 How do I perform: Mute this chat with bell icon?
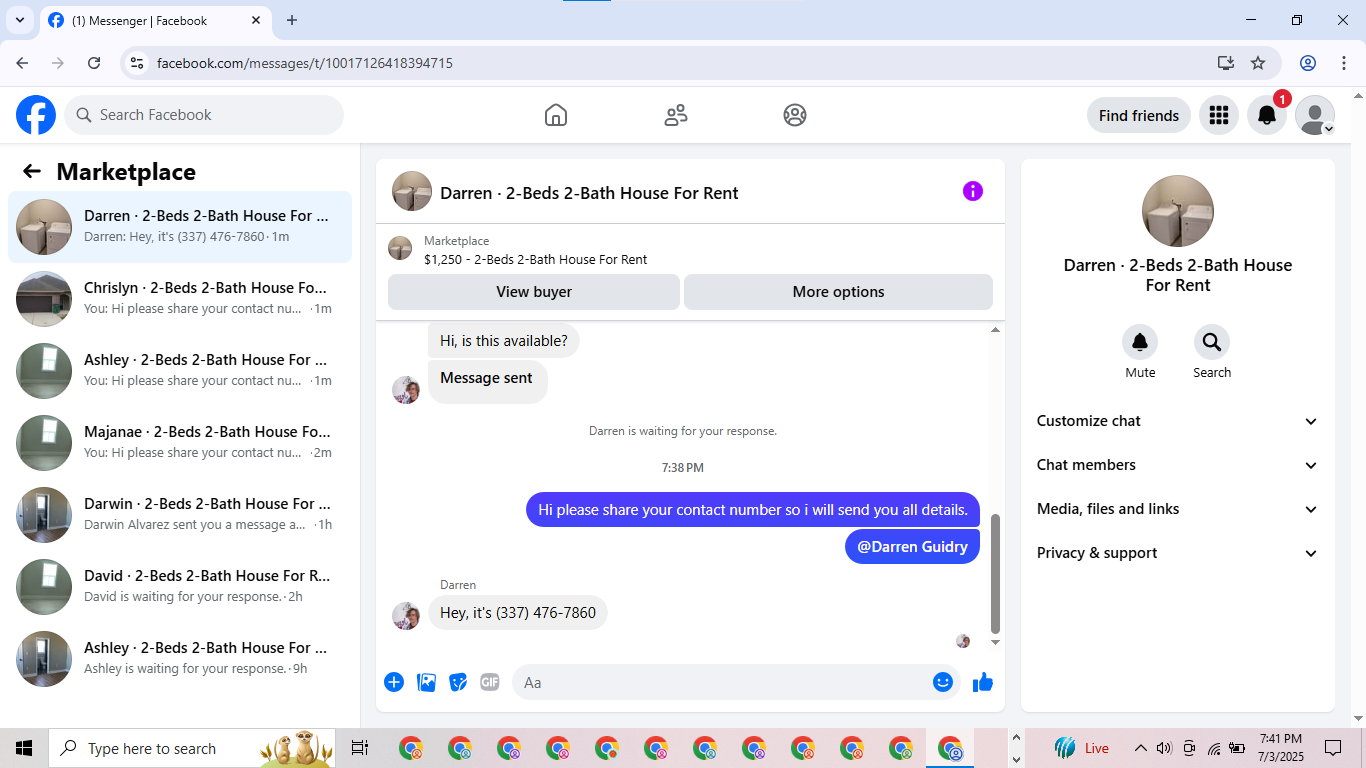[1140, 343]
